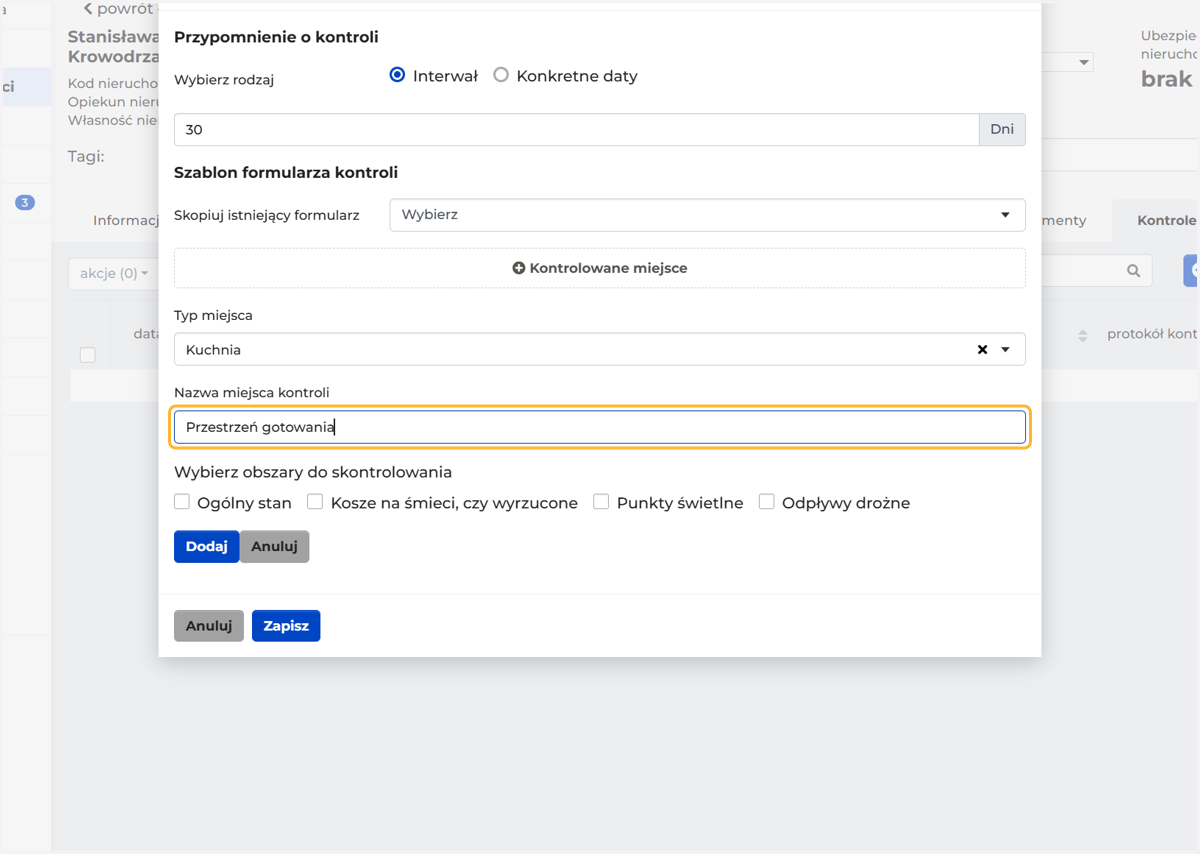Click the protokół kontroli column header
The height and width of the screenshot is (854, 1200).
pos(1152,334)
